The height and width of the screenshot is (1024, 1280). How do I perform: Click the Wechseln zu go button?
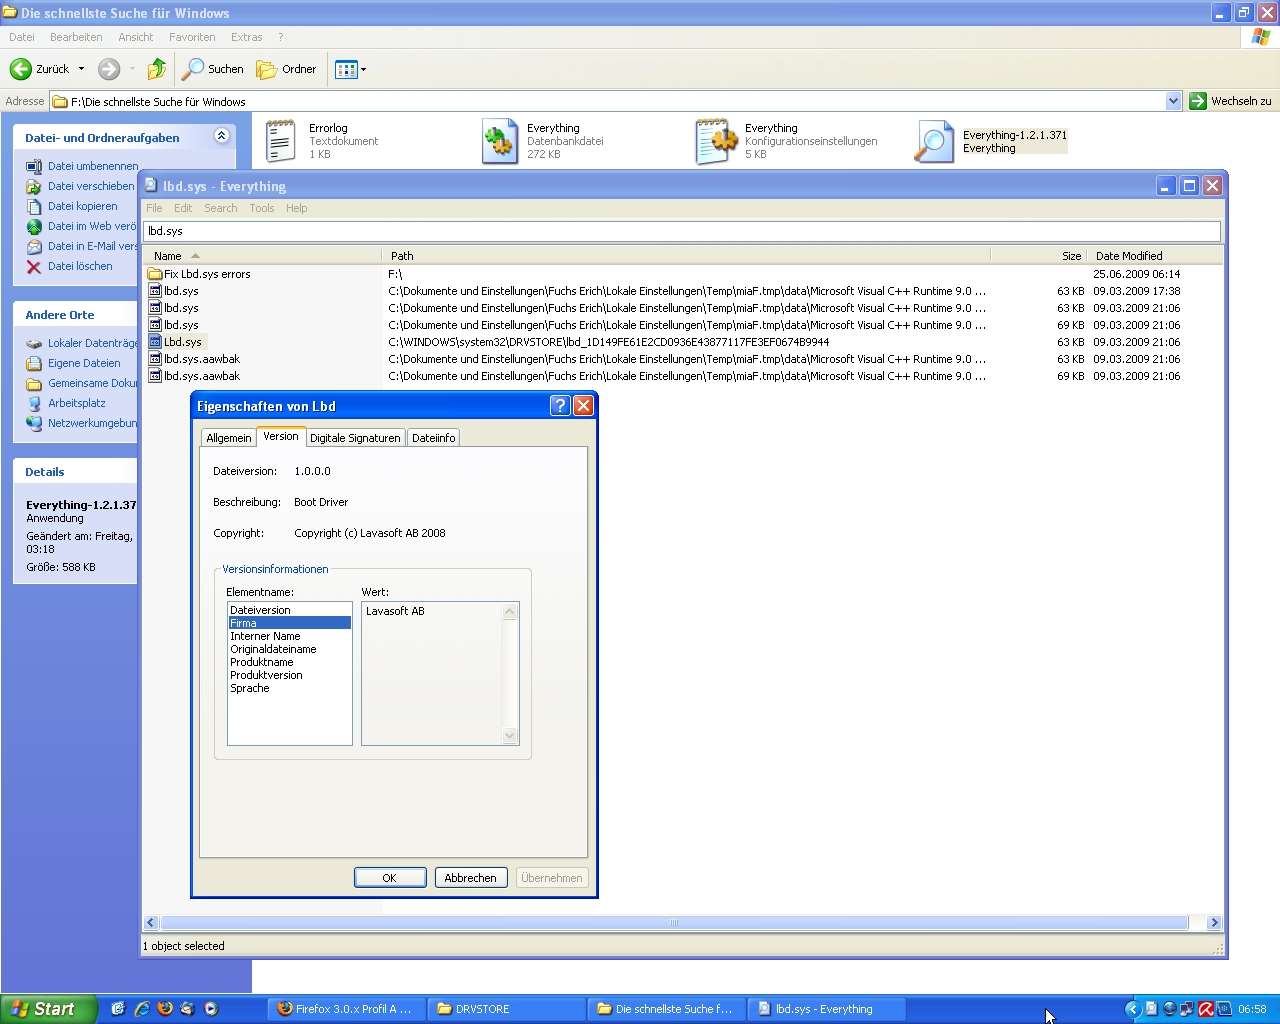(x=1231, y=101)
